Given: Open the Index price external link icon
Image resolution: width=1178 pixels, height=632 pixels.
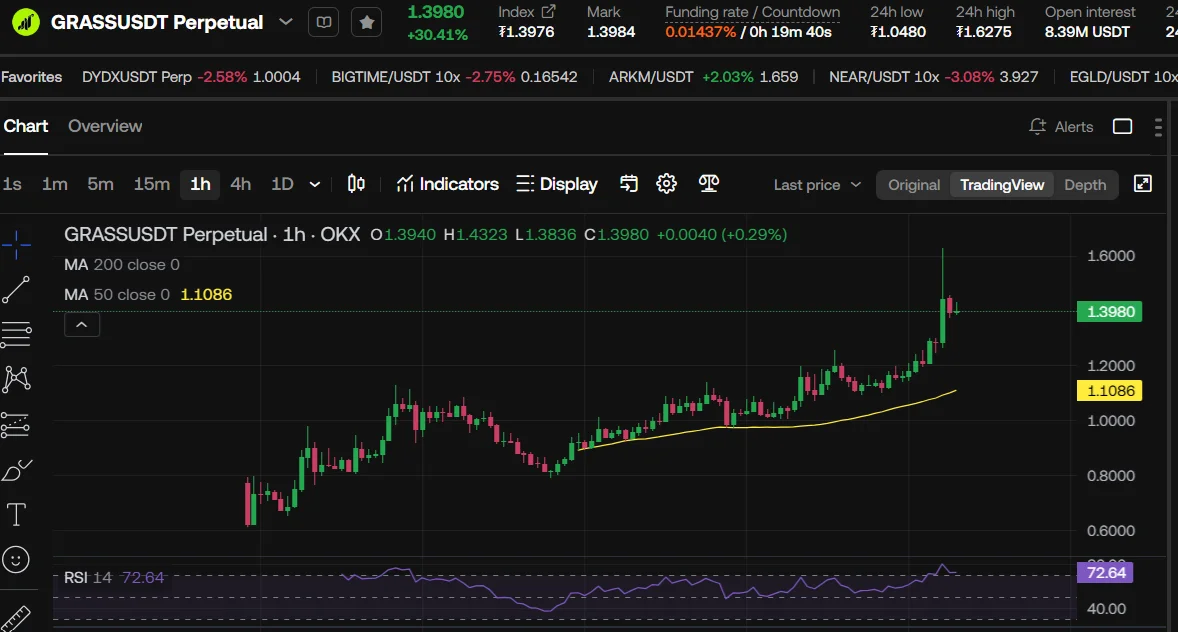Looking at the screenshot, I should click(x=548, y=11).
